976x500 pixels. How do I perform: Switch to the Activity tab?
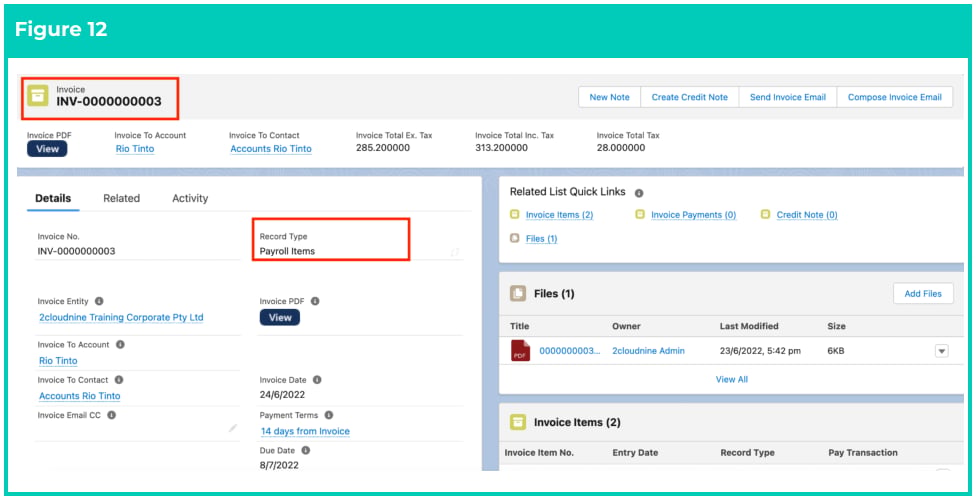pyautogui.click(x=190, y=199)
